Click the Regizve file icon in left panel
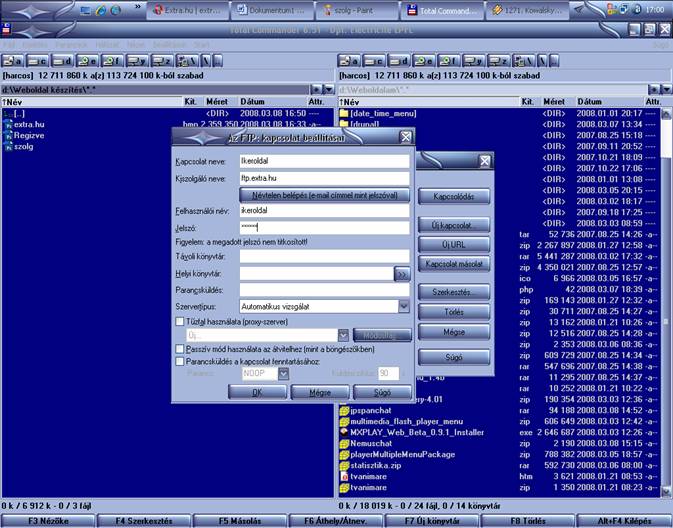The width and height of the screenshot is (673, 528). coord(7,134)
